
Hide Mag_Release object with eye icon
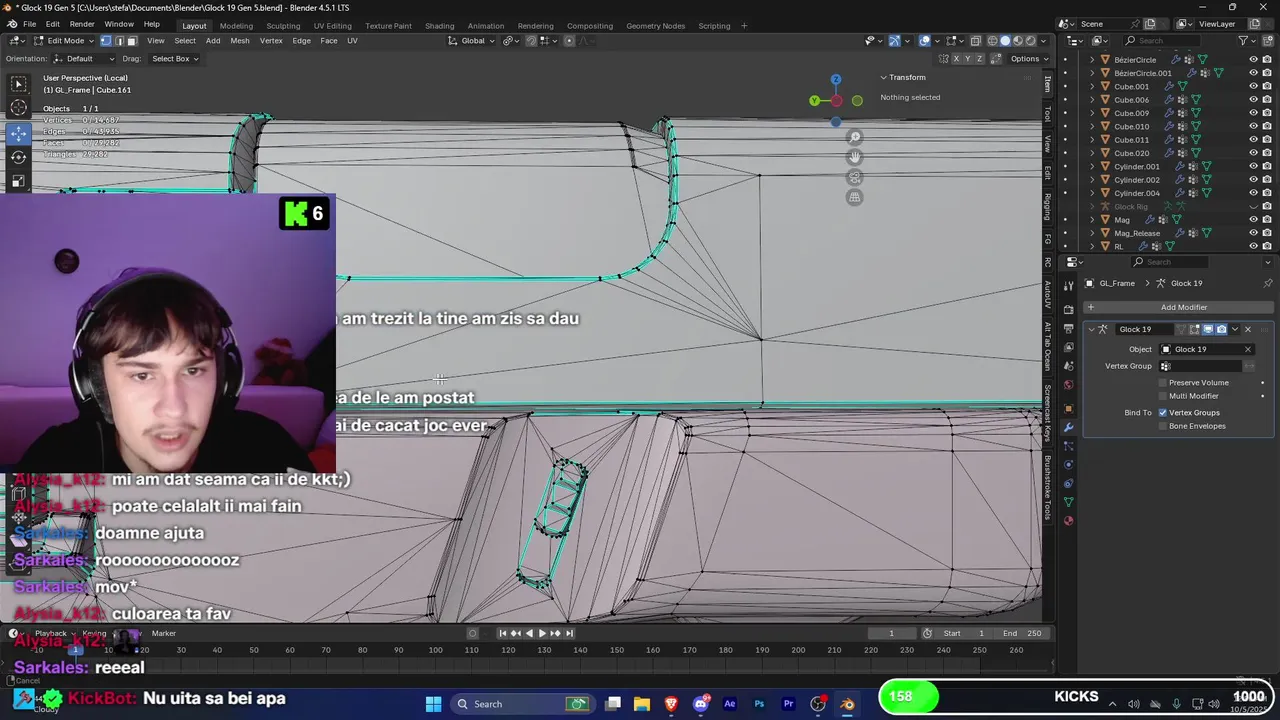[x=1253, y=233]
